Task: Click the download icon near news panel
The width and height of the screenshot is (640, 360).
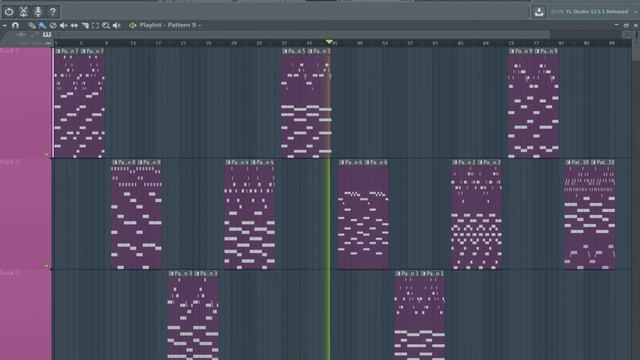Action: click(539, 12)
